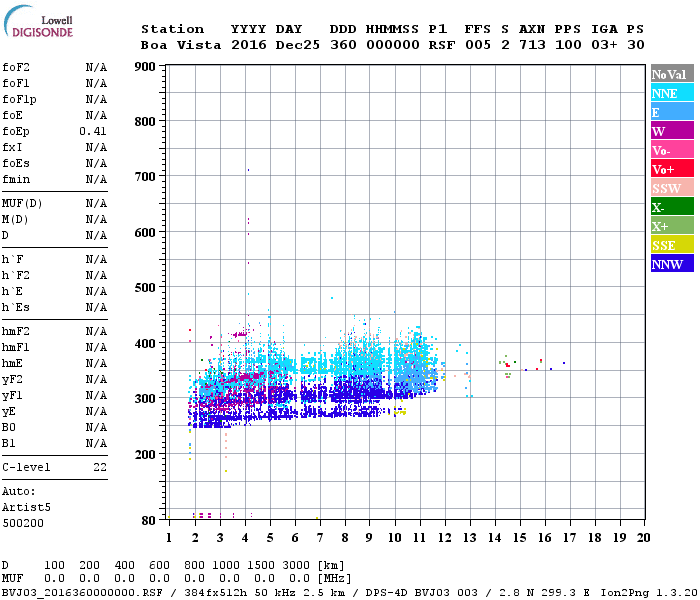Click the foF1p parameter label
The image size is (700, 600).
click(x=19, y=100)
